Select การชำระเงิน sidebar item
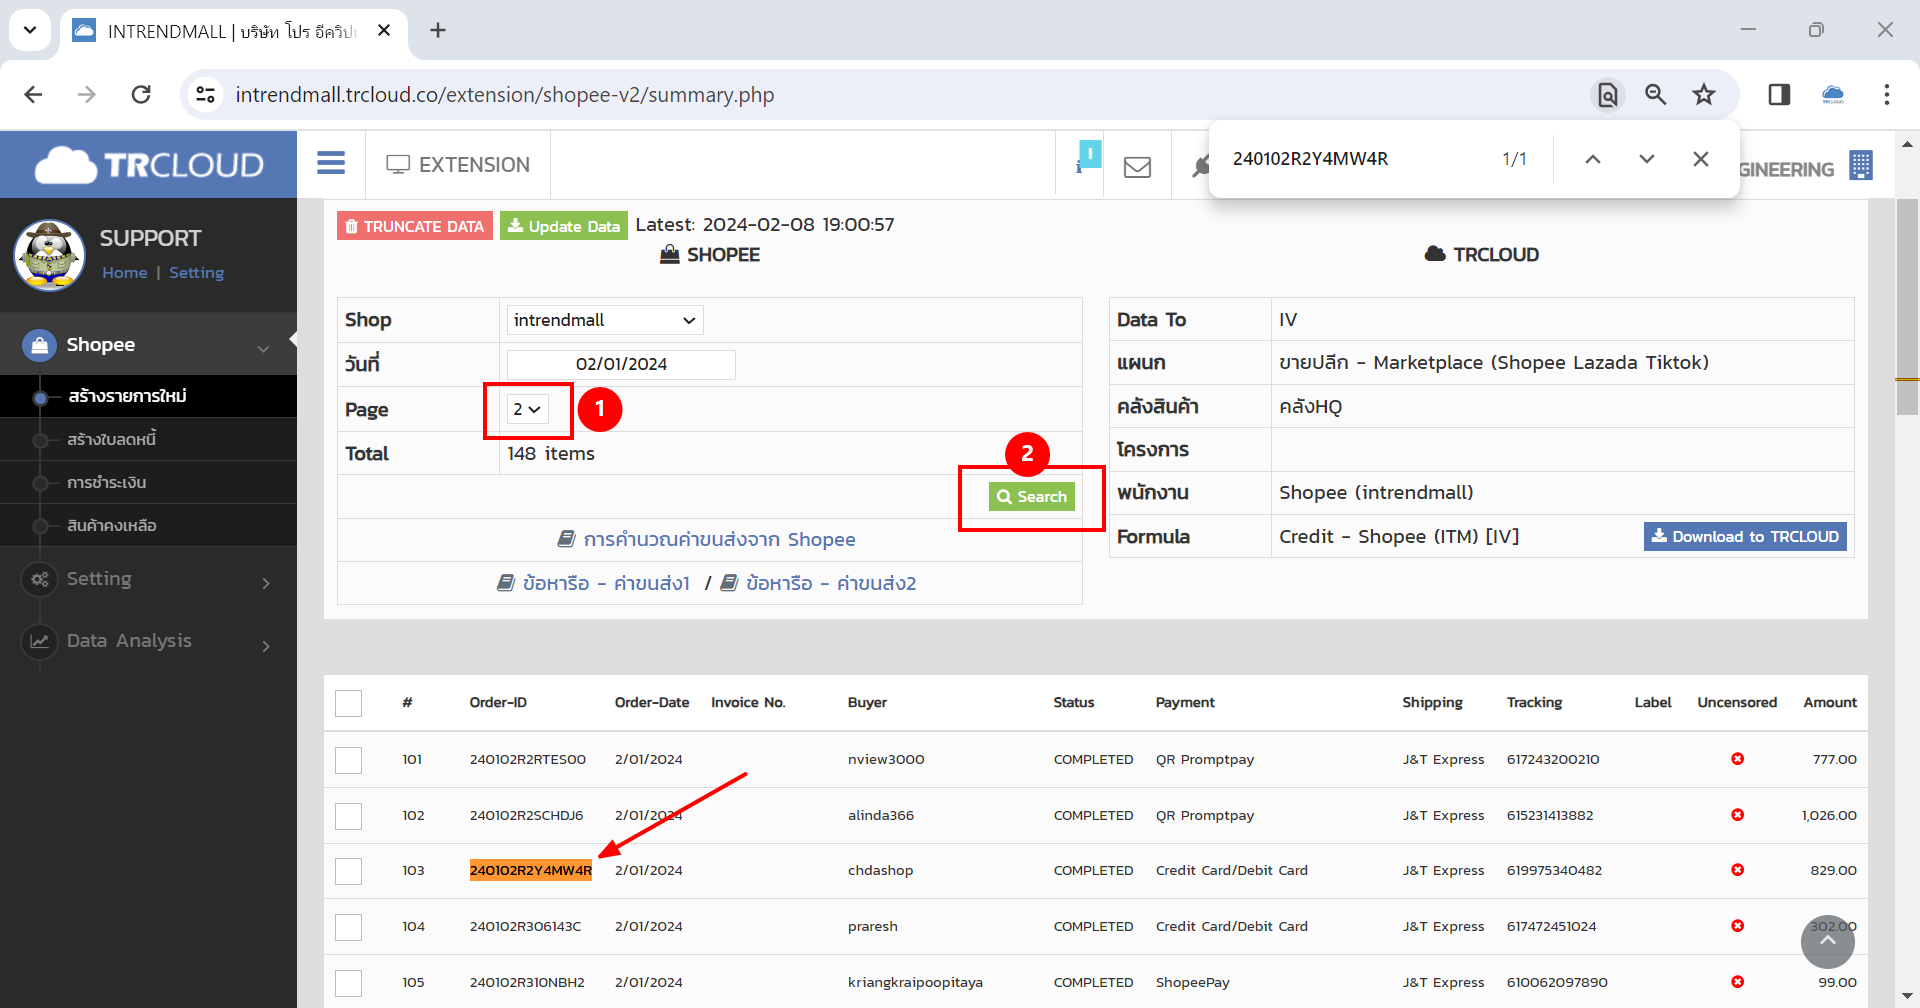The image size is (1920, 1008). 148,482
